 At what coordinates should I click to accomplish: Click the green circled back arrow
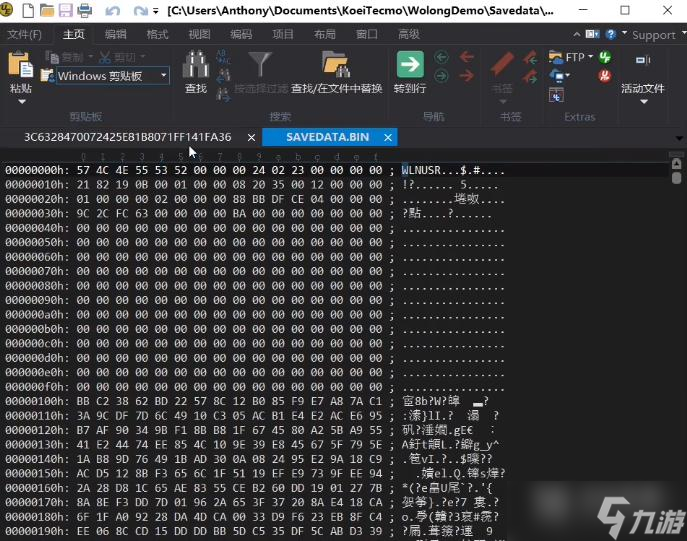click(x=442, y=57)
